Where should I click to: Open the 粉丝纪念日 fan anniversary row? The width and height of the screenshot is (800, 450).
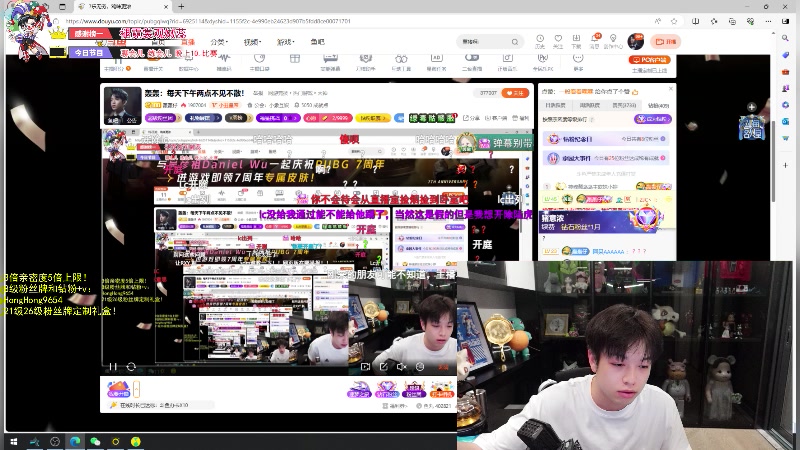point(606,139)
